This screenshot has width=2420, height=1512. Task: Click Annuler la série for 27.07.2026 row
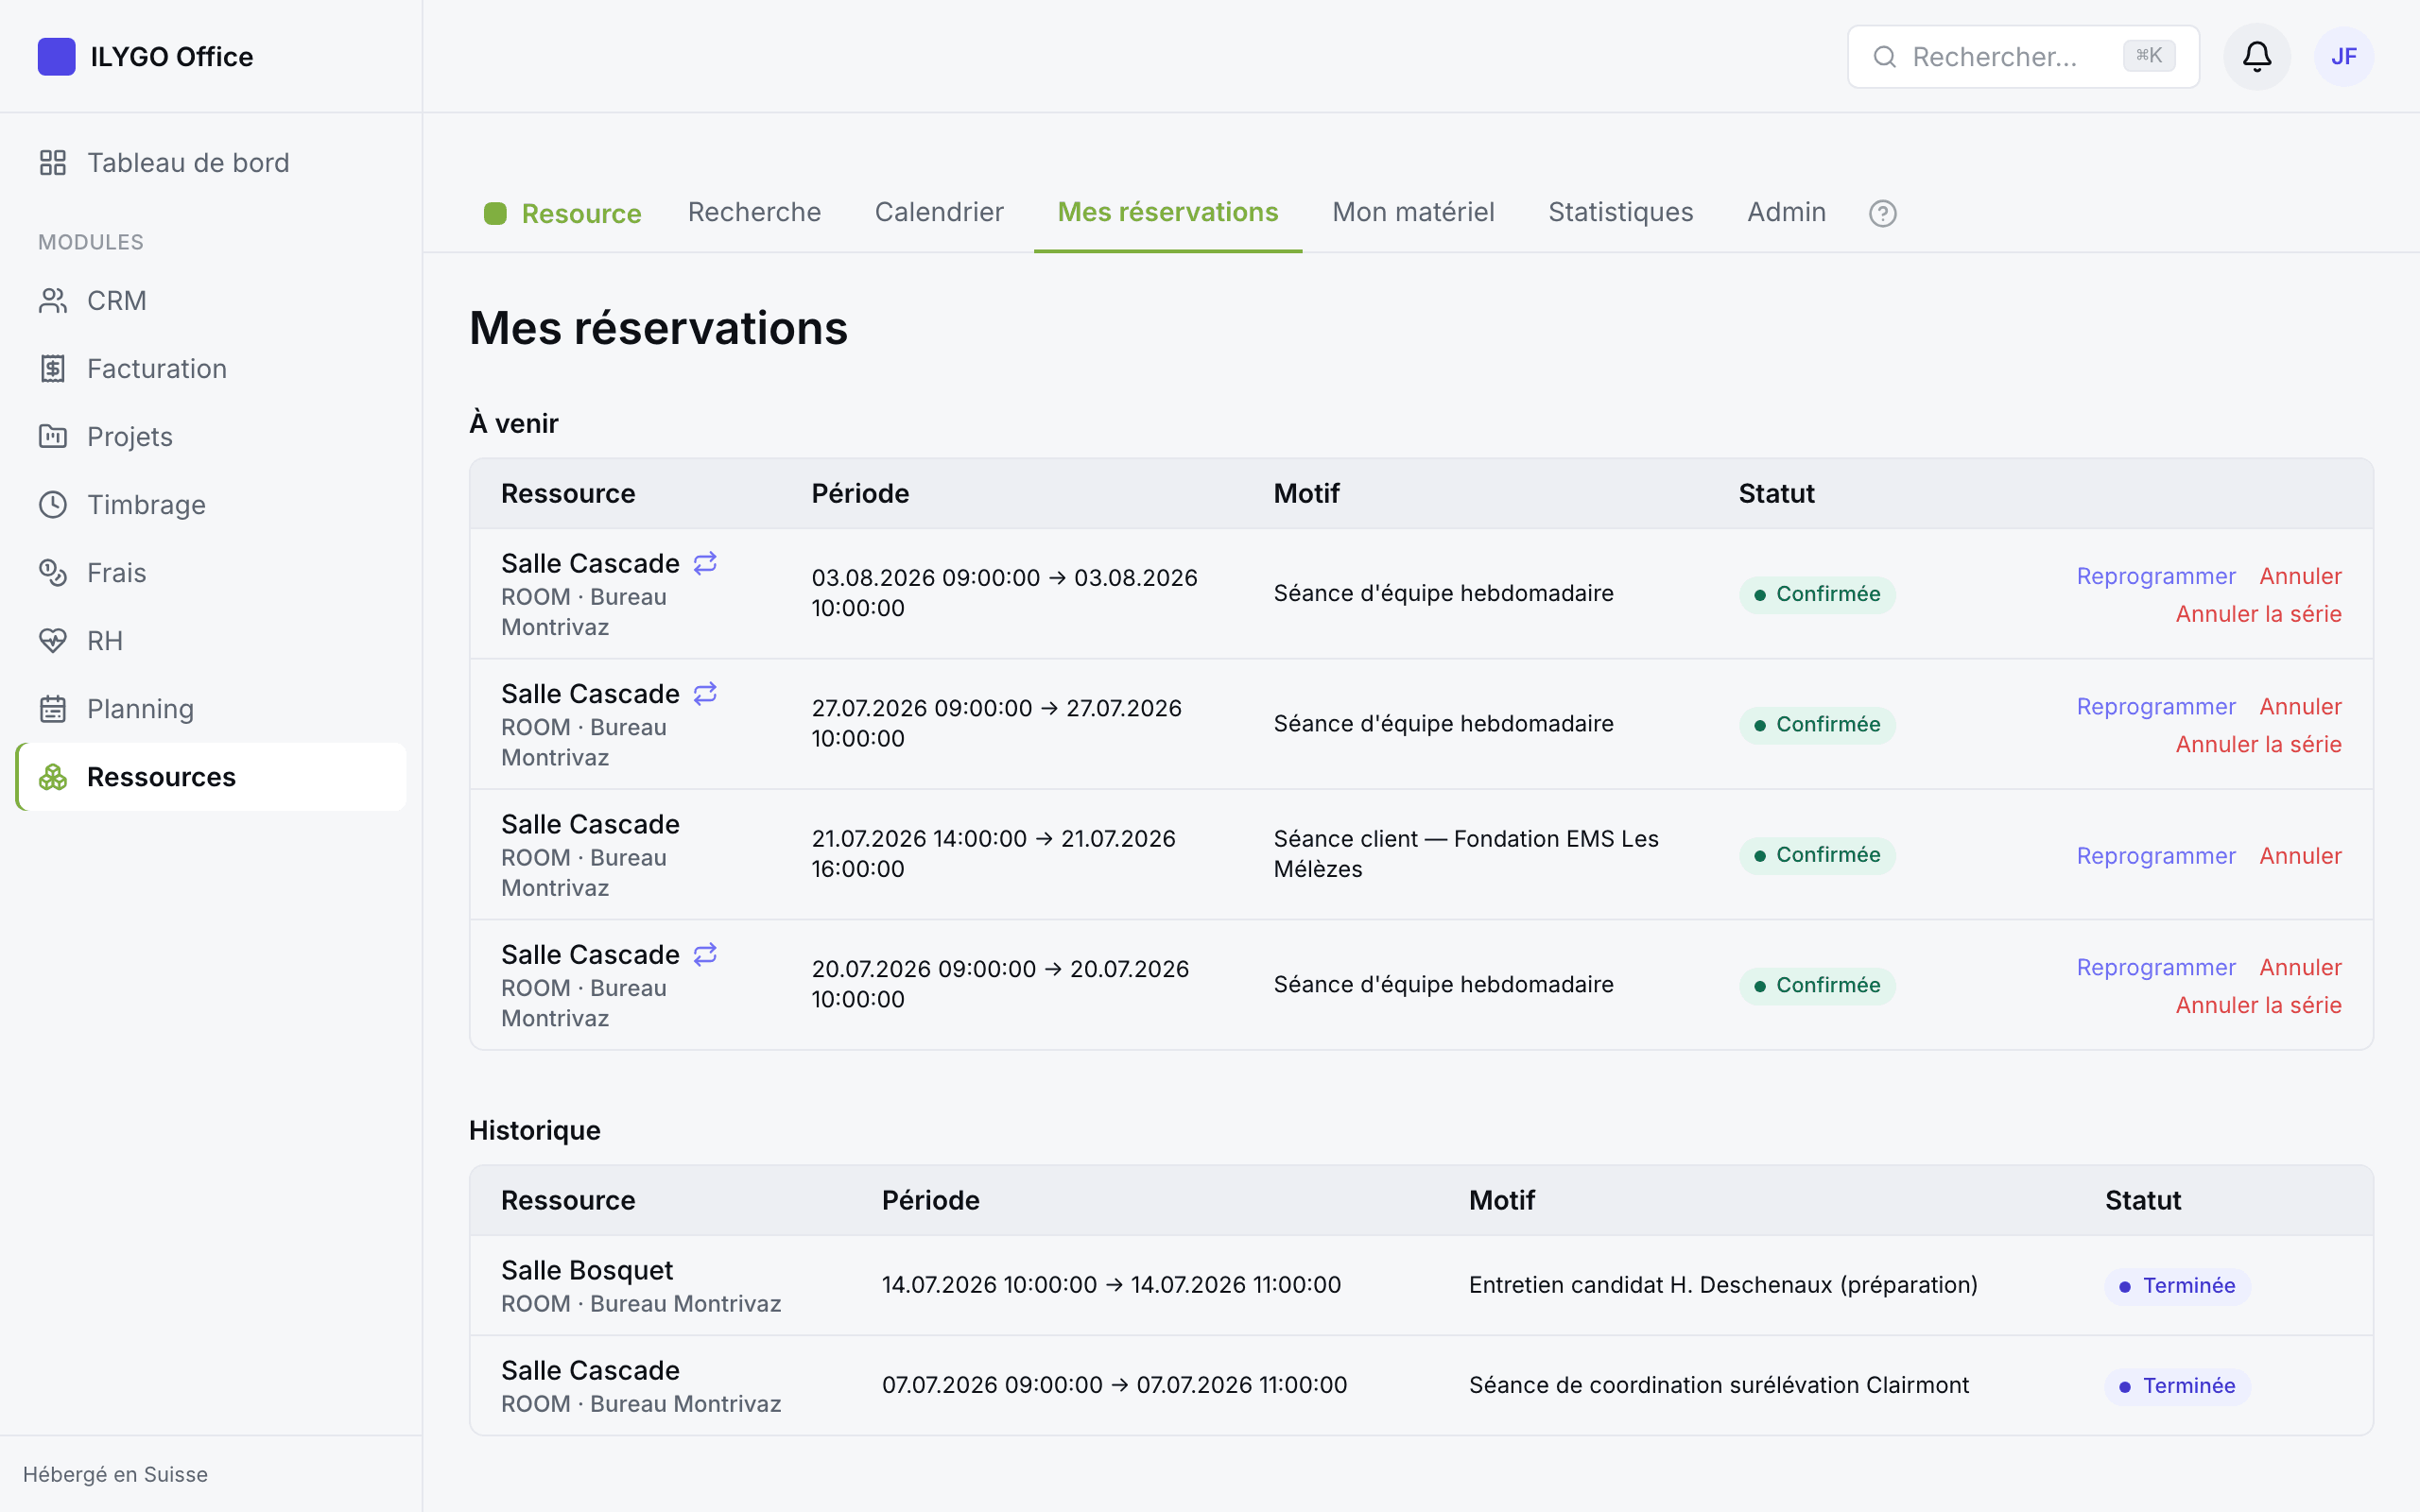point(2258,745)
